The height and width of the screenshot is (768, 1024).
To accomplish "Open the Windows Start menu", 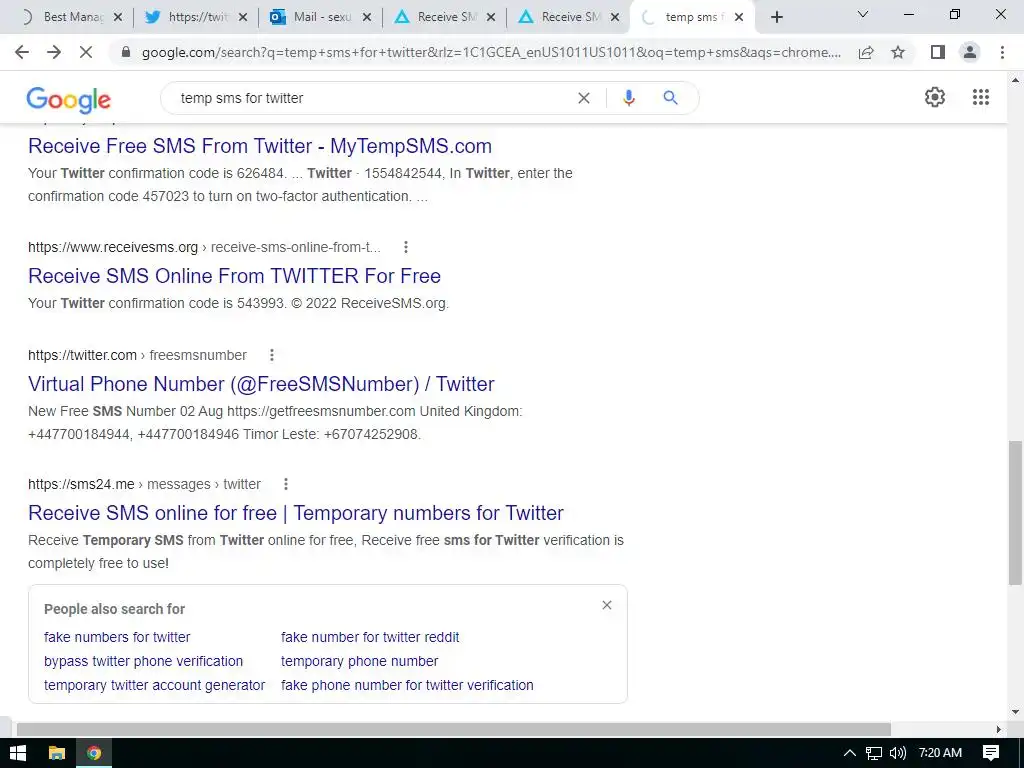I will click(18, 753).
